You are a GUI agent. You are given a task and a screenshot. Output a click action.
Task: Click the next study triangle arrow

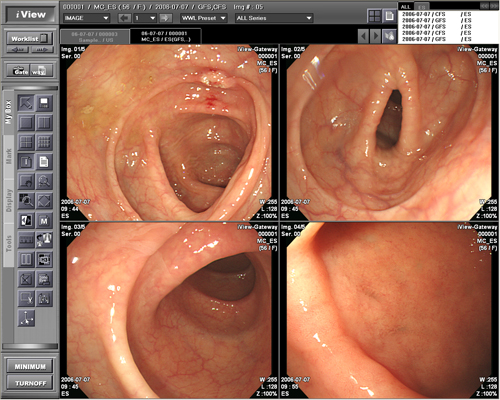click(x=376, y=36)
